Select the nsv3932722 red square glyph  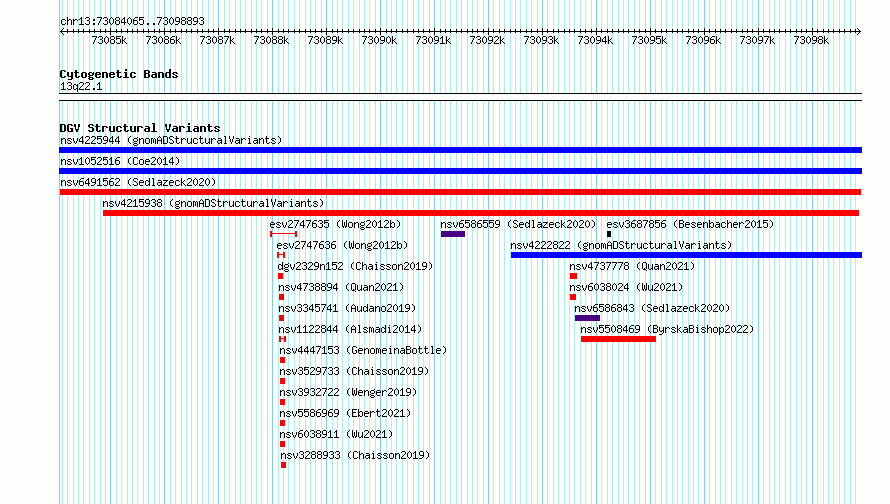[283, 402]
